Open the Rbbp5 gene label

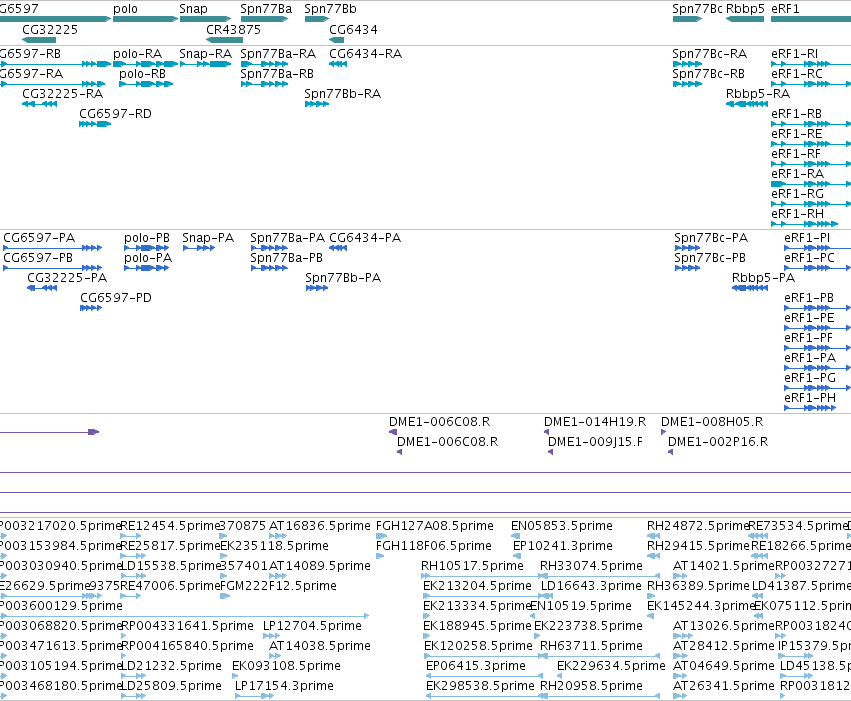coord(745,9)
